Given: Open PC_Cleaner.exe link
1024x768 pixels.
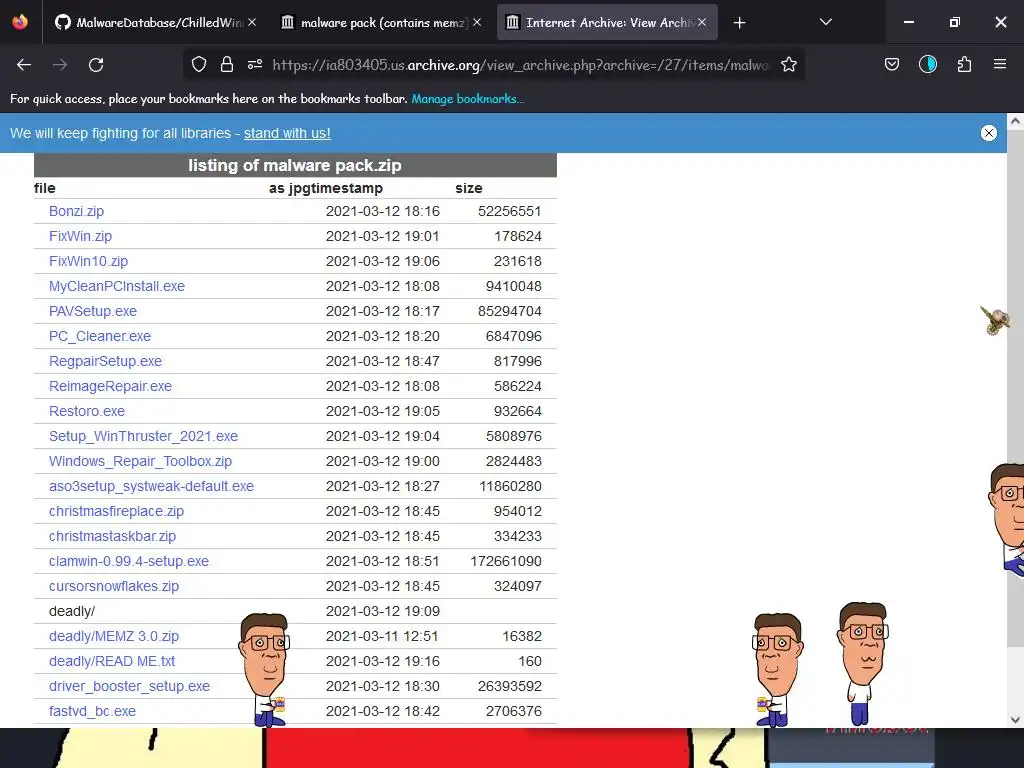Looking at the screenshot, I should coord(100,336).
